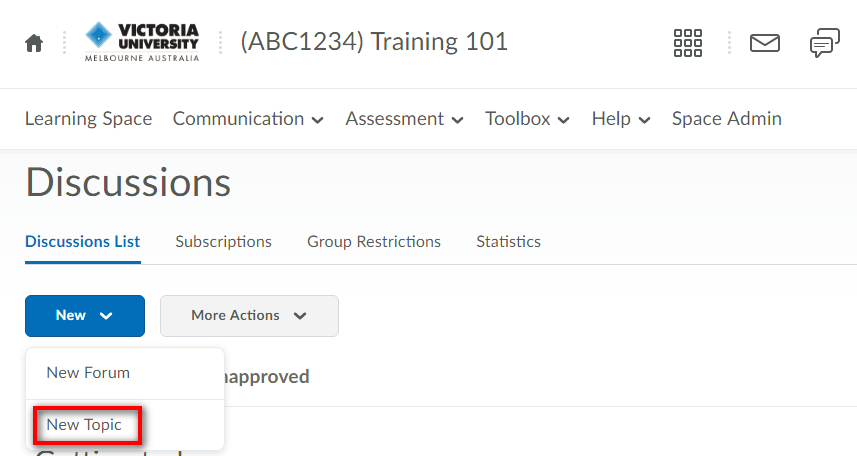
Task: Select the Discussions List tab
Action: pos(83,242)
